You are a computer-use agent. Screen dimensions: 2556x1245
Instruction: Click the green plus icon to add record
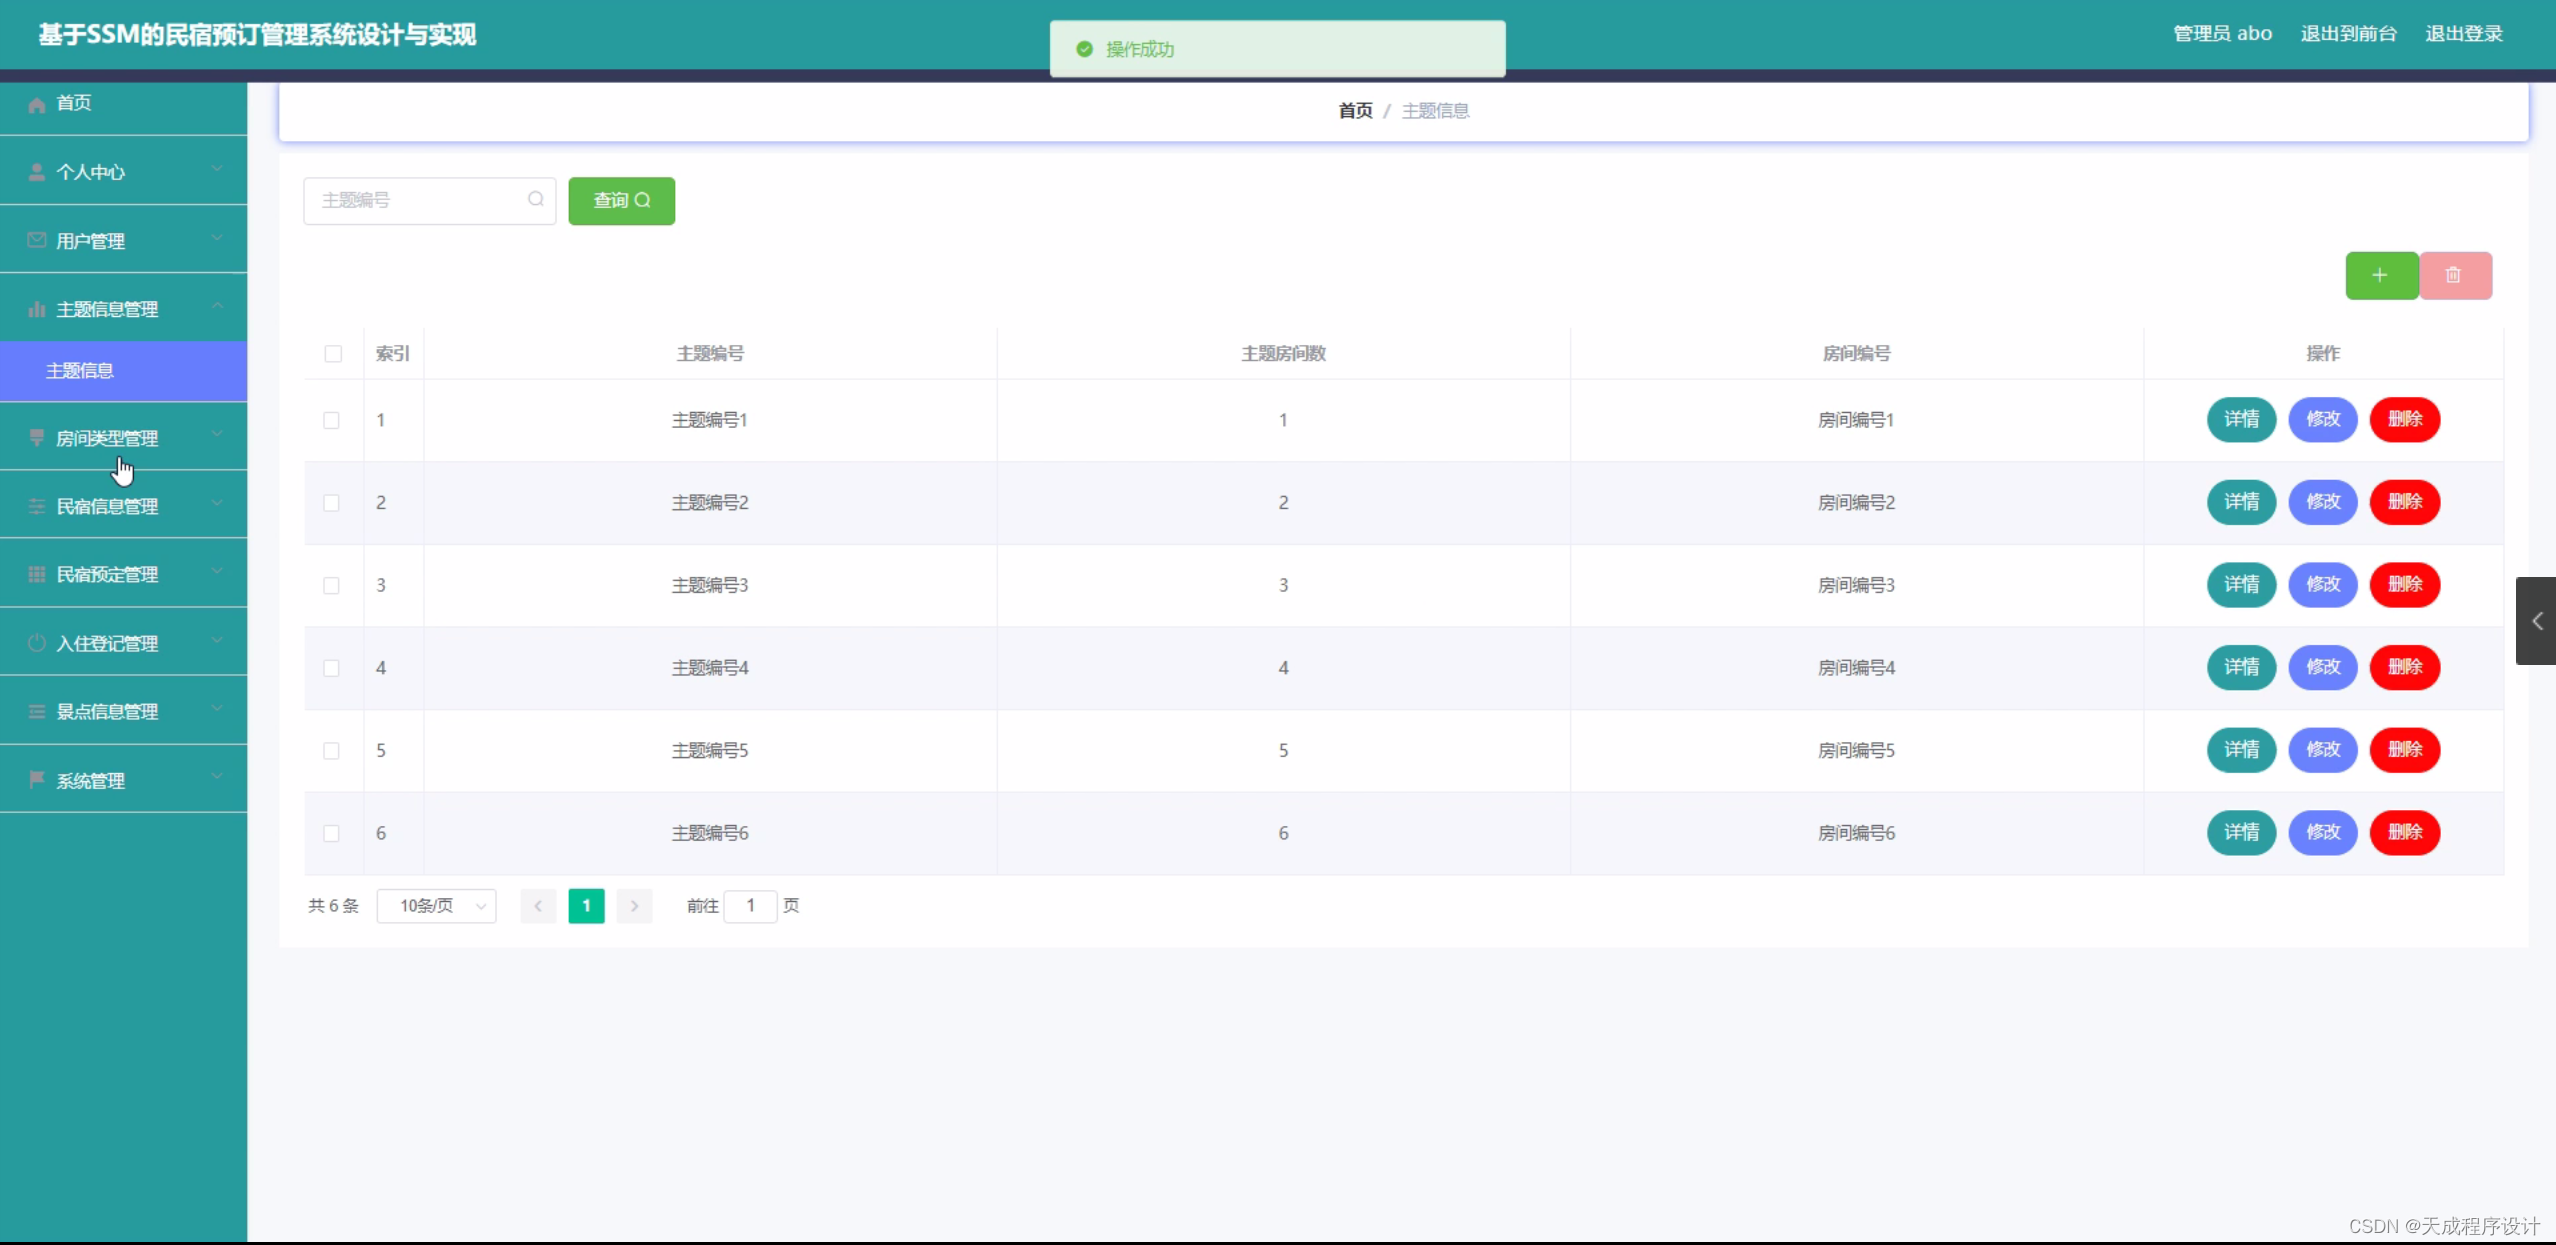pyautogui.click(x=2381, y=275)
